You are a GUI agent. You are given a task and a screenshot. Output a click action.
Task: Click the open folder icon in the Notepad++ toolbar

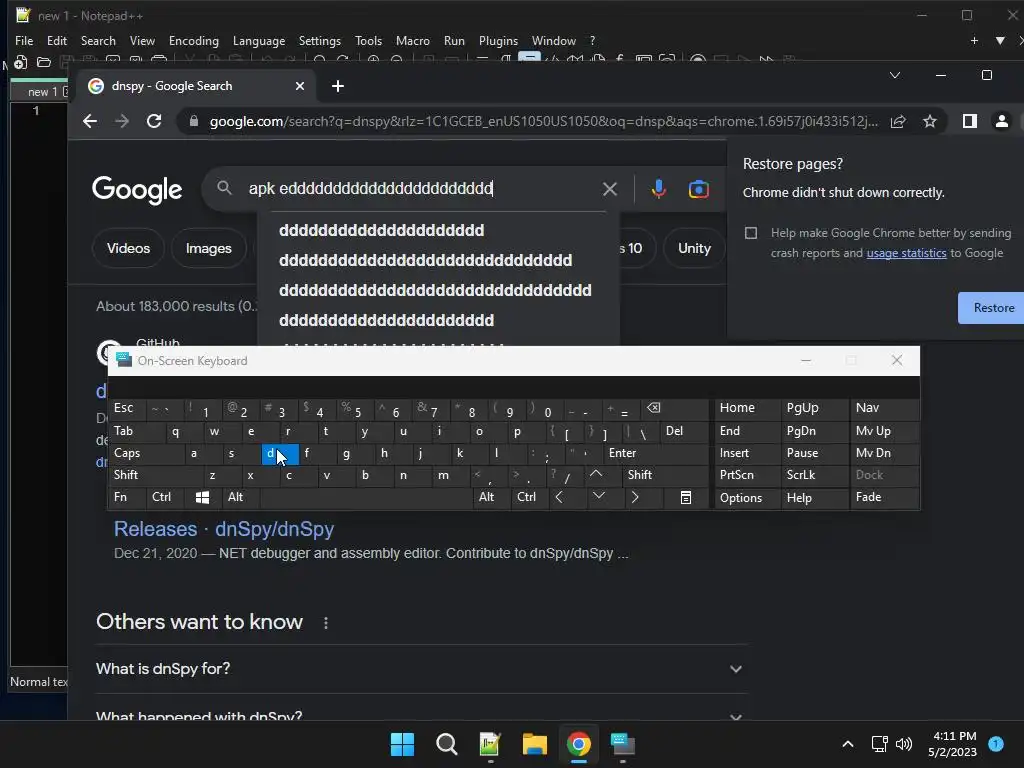[x=44, y=62]
